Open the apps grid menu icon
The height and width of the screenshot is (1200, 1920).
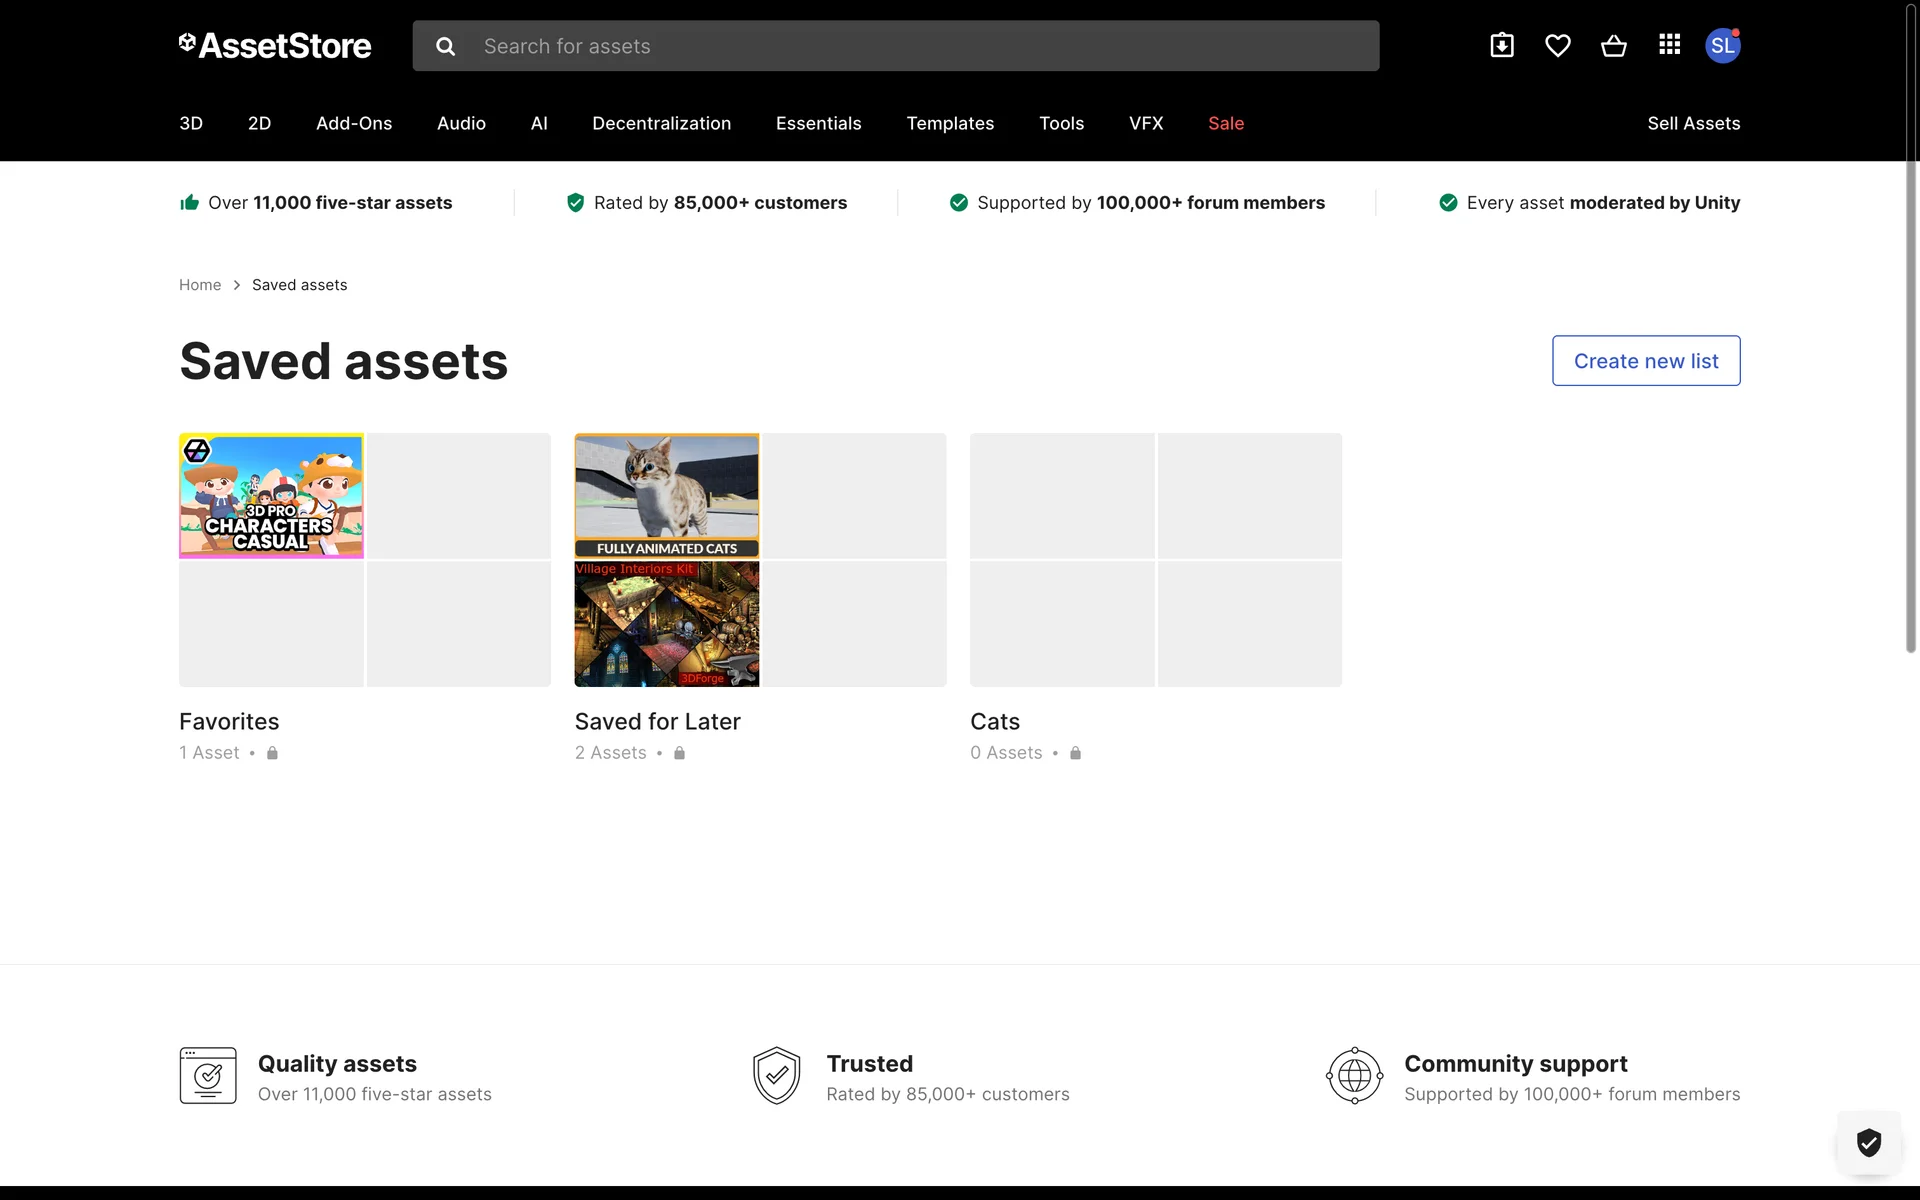click(1669, 45)
